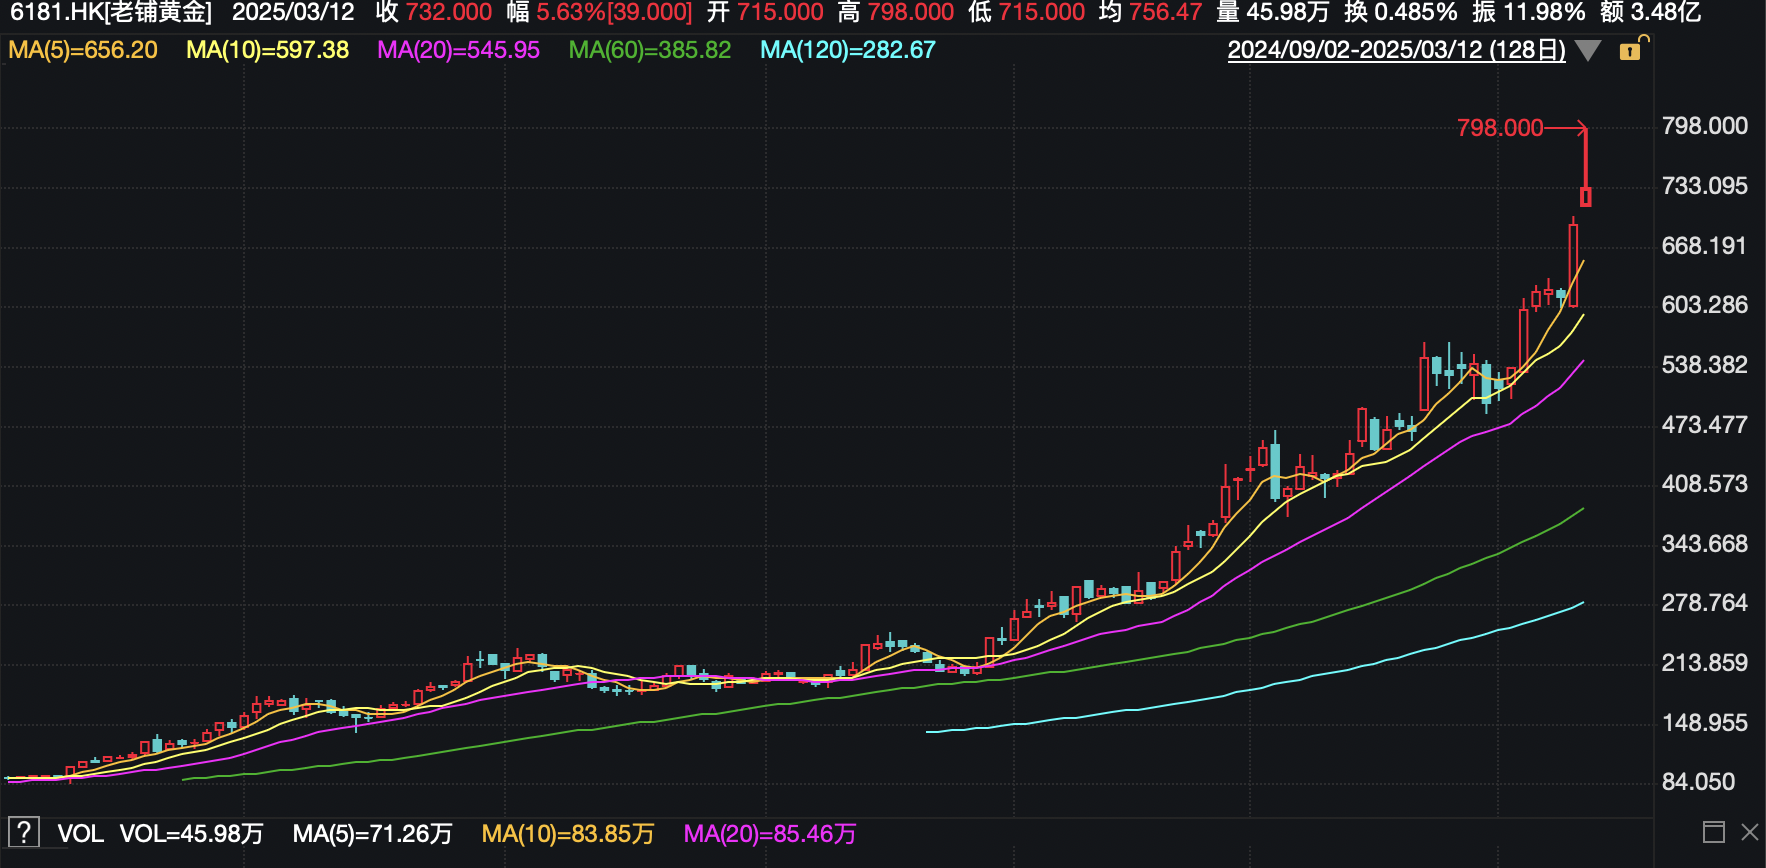The image size is (1766, 868).
Task: Click the MA(20)=545.95 moving average label
Action: pyautogui.click(x=458, y=50)
